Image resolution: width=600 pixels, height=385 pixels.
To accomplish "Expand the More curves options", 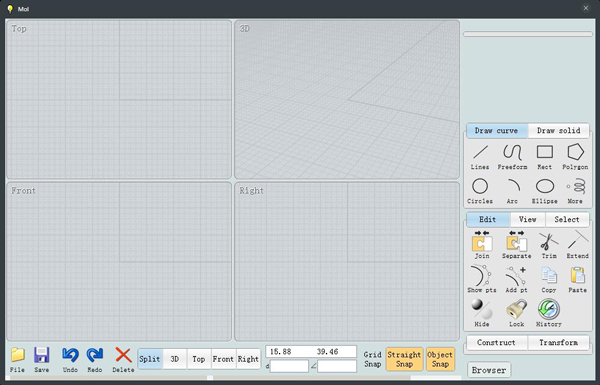I will point(575,191).
